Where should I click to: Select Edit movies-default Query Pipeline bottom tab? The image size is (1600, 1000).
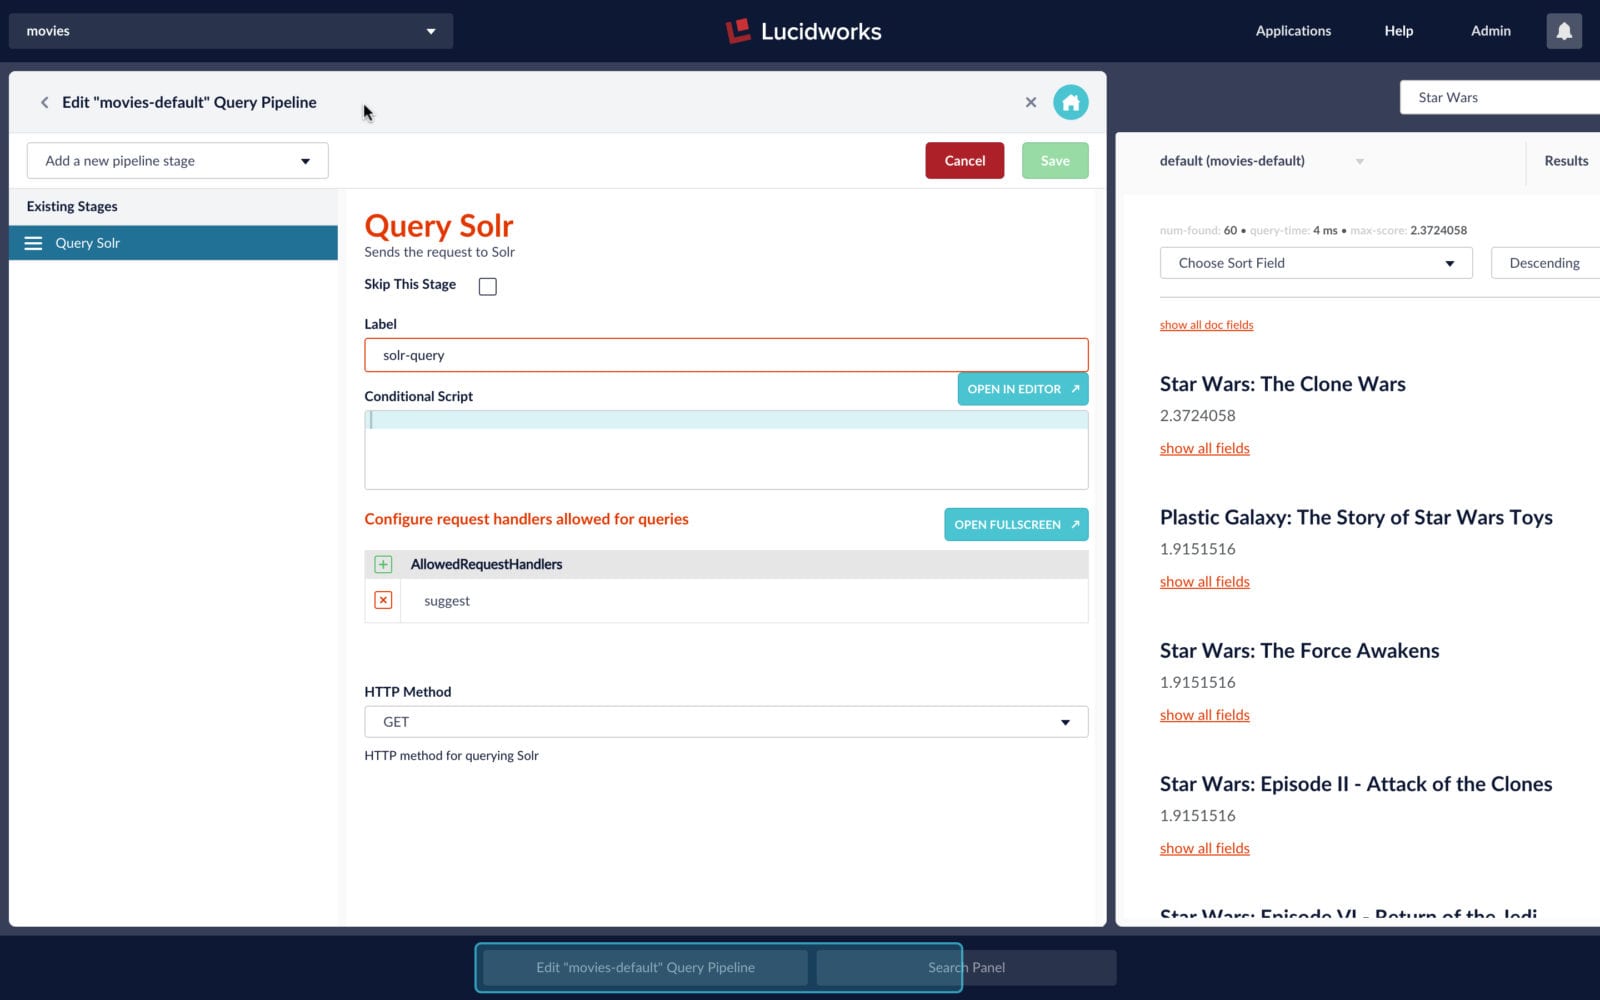(645, 967)
